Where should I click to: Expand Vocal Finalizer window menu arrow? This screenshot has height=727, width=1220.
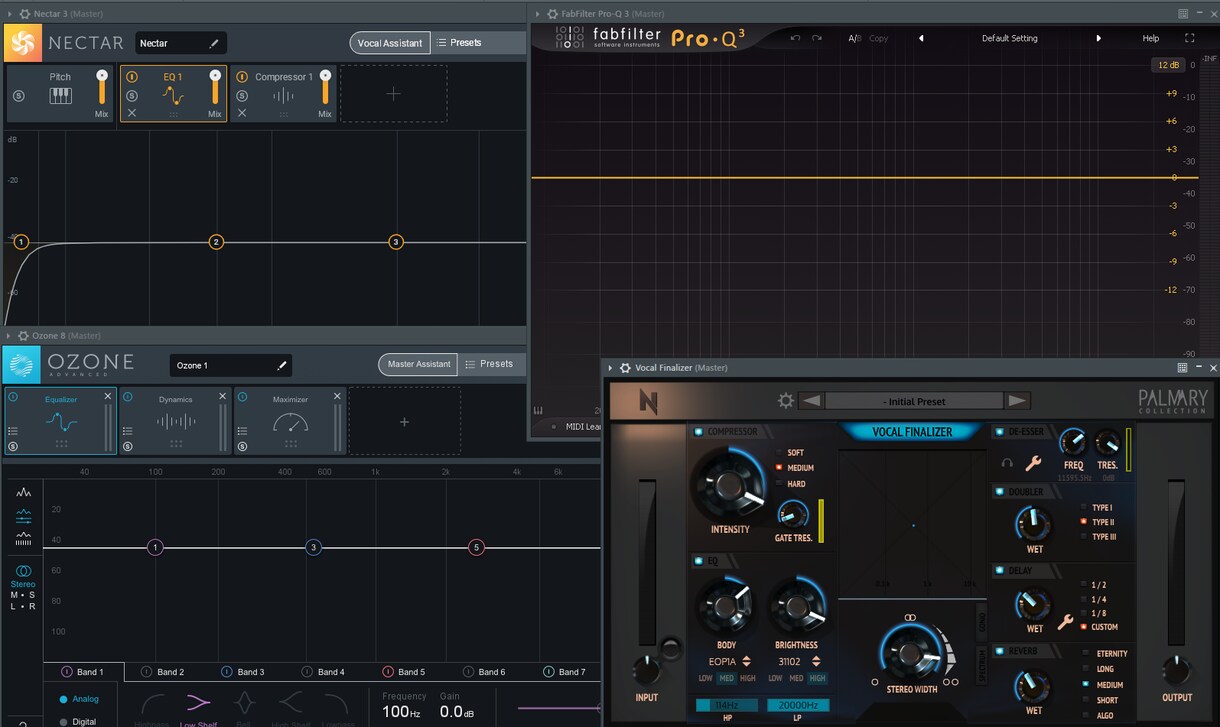coord(611,368)
